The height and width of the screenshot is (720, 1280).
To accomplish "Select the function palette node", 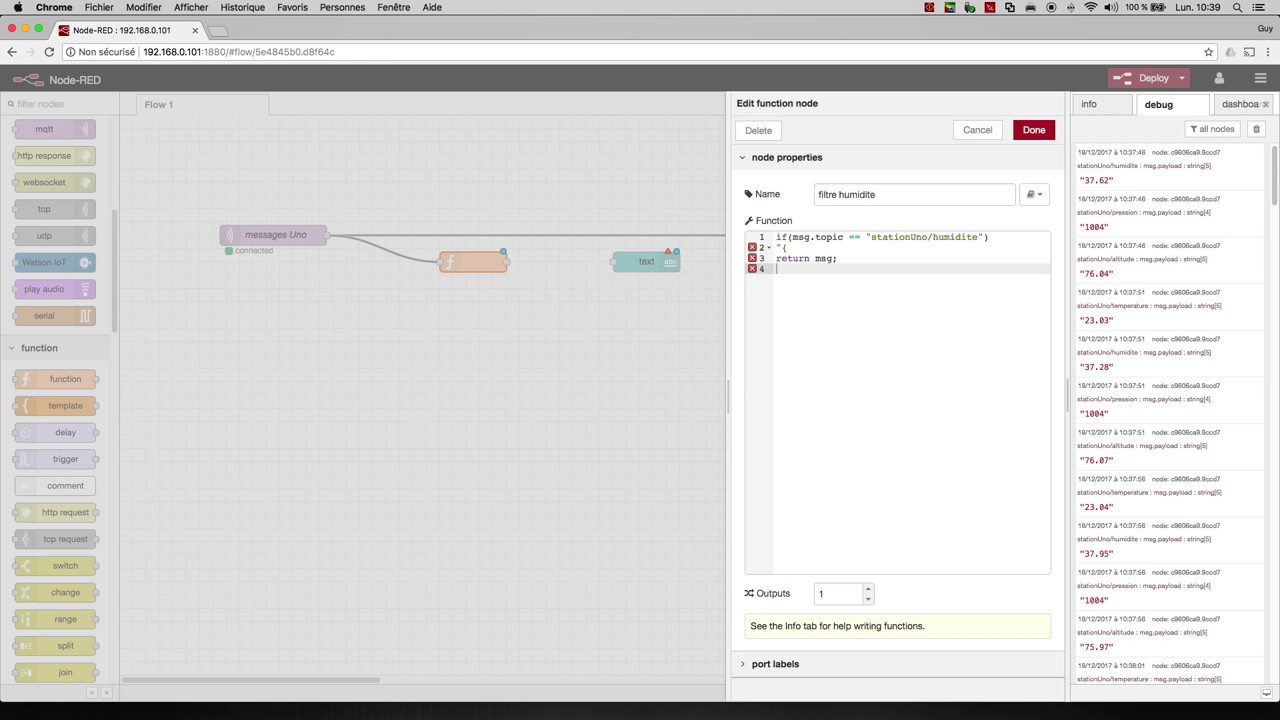I will coord(55,379).
